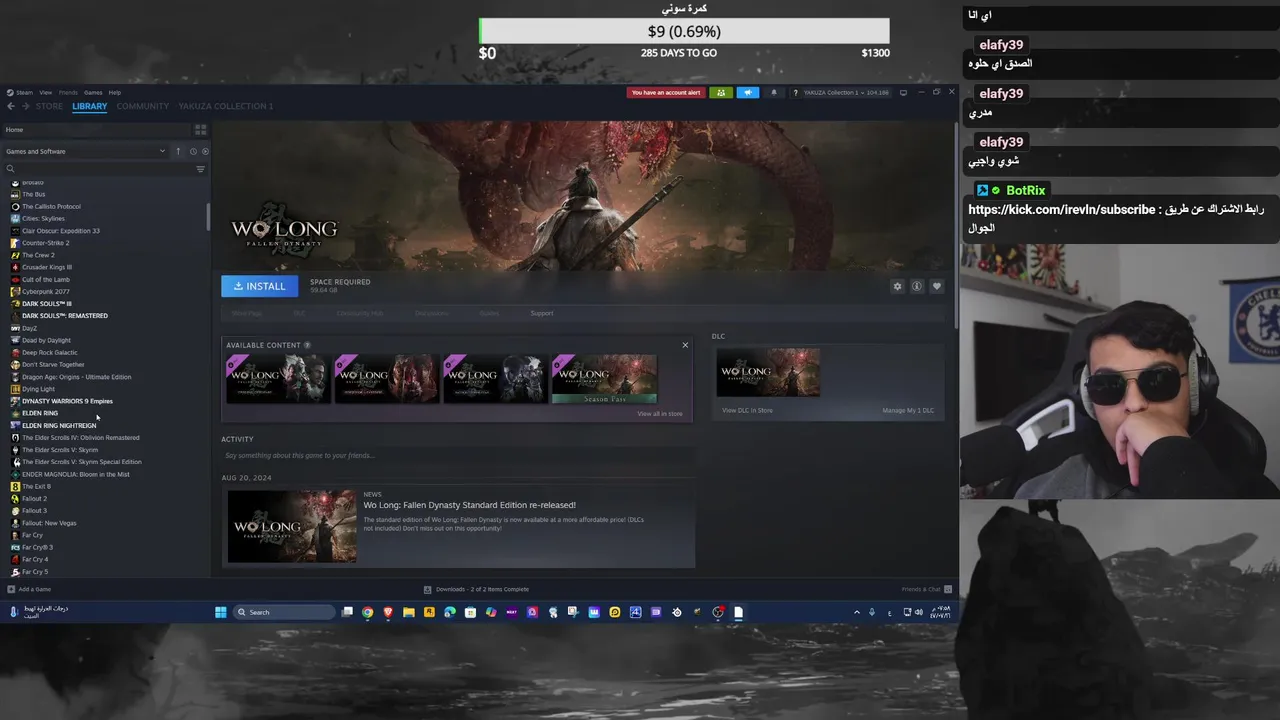Select The Callisto Protocol in the library

click(x=51, y=207)
